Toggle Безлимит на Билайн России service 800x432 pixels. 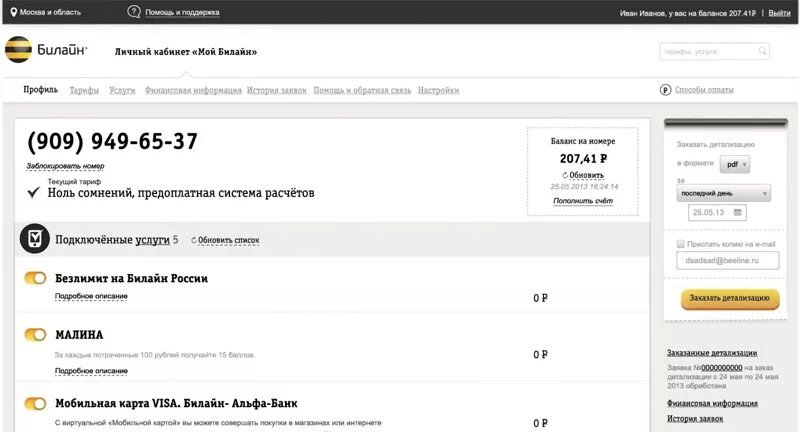(35, 278)
